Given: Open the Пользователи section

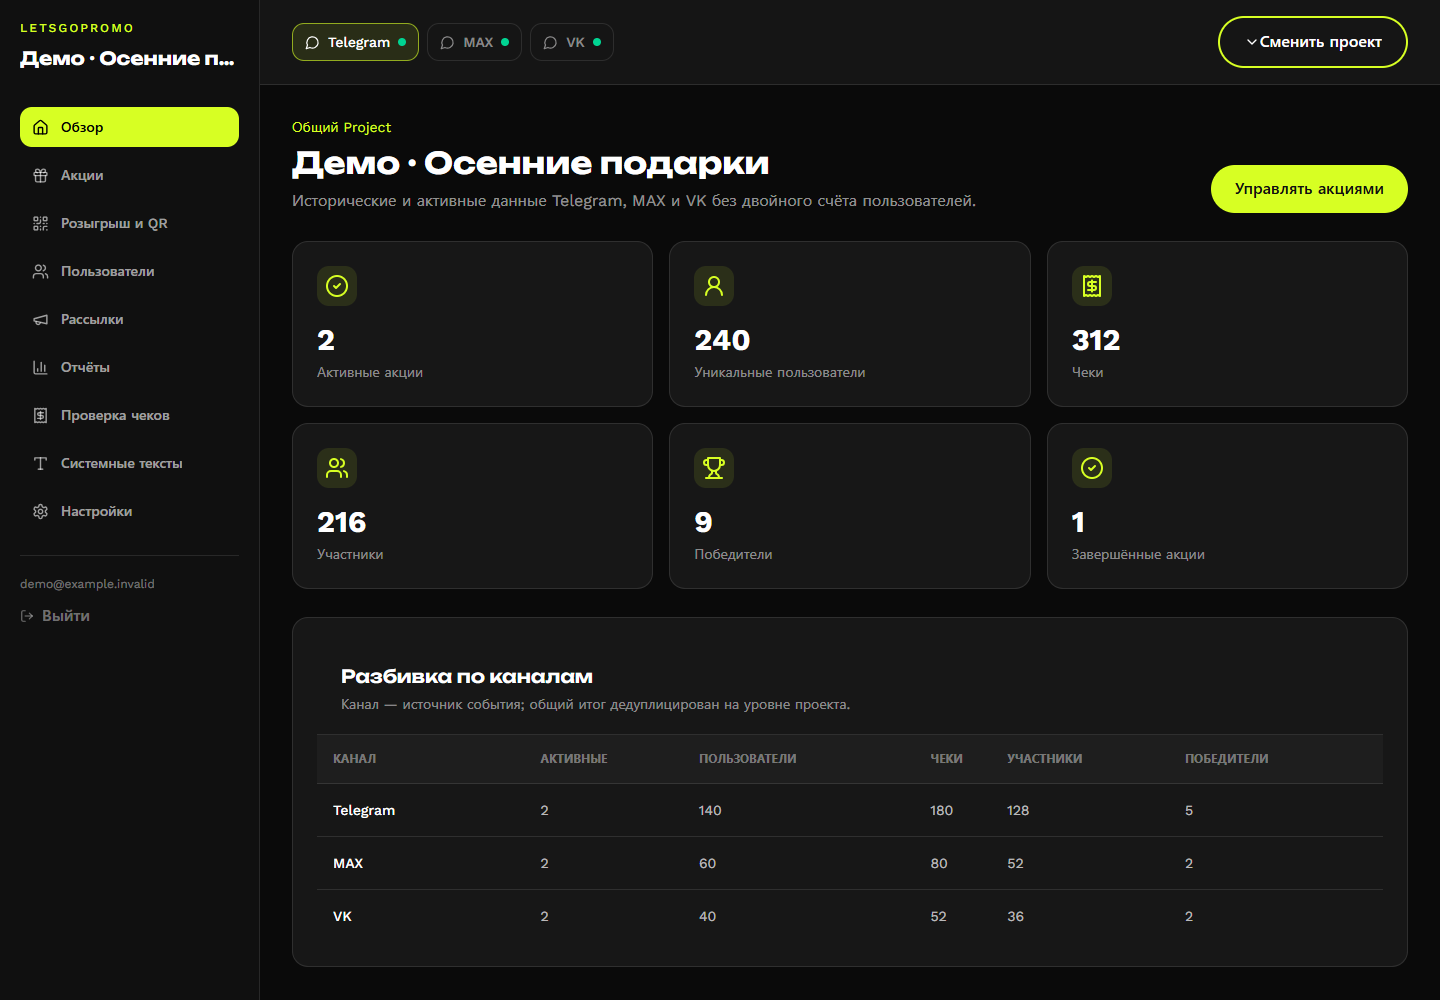Looking at the screenshot, I should [x=129, y=271].
